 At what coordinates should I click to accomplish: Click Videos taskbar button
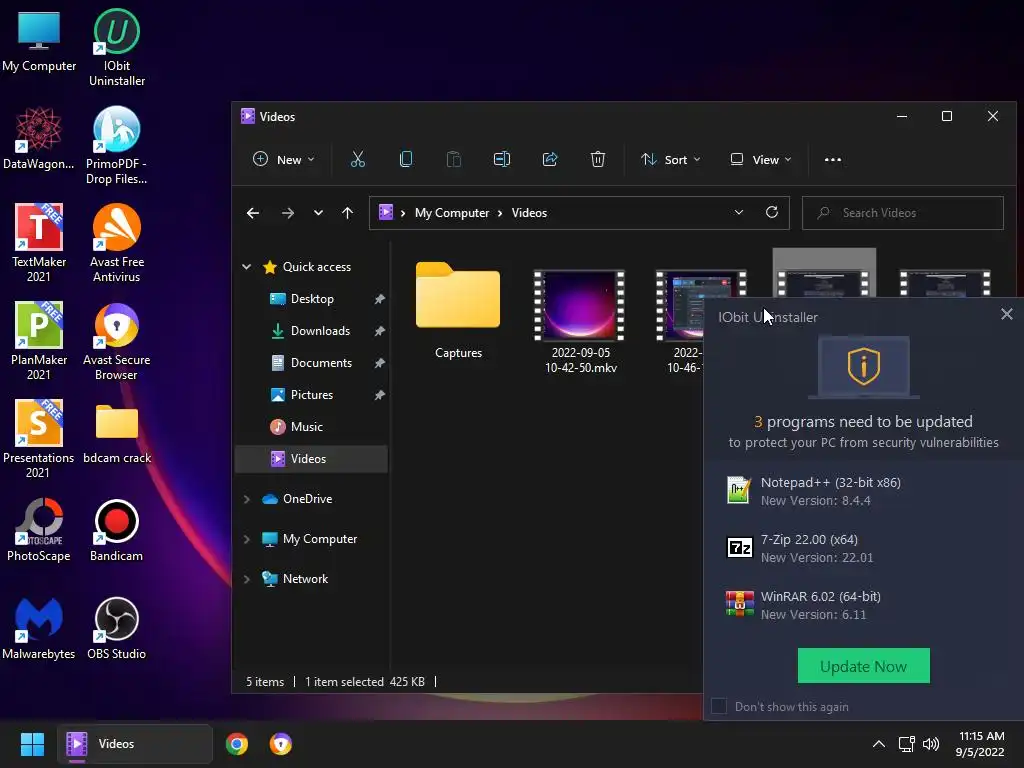(x=135, y=744)
